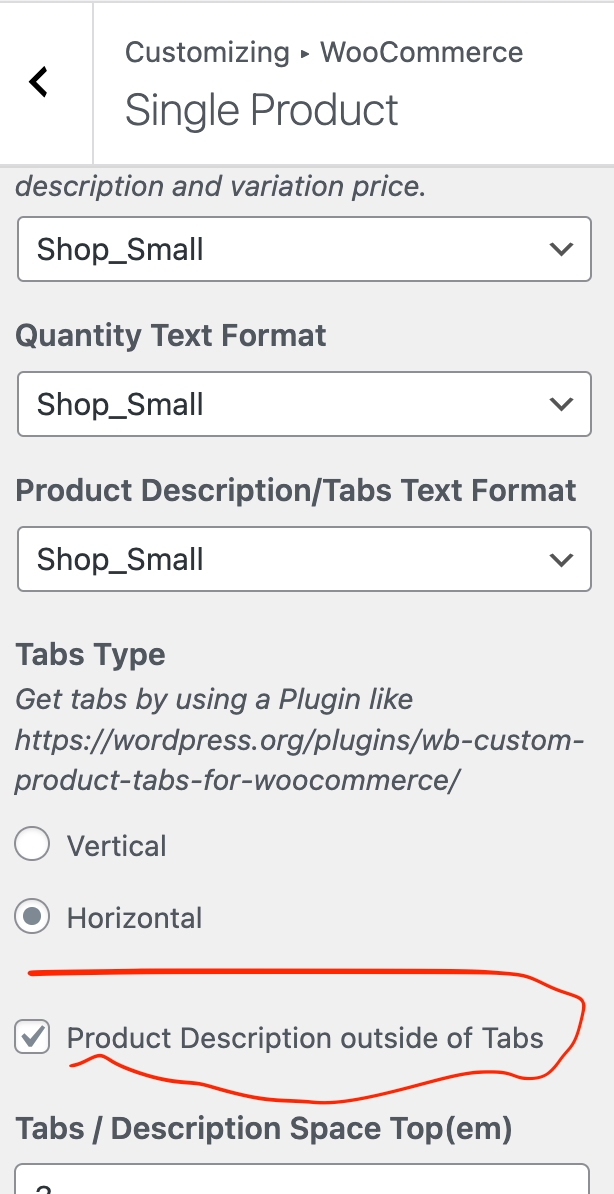The image size is (614, 1194).
Task: Click the Product Description/Tabs Text Format chevron
Action: point(562,559)
